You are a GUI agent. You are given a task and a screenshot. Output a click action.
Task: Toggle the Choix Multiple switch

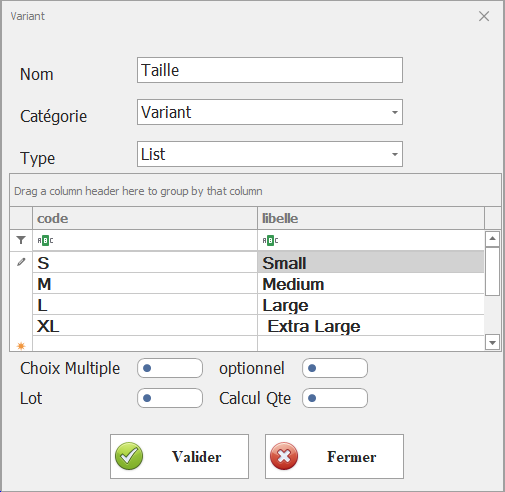click(x=170, y=368)
